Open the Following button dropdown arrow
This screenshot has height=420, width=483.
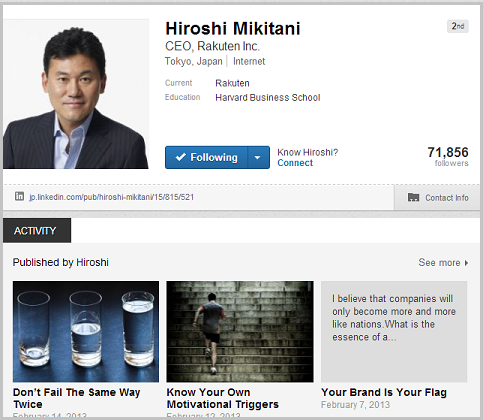(258, 157)
